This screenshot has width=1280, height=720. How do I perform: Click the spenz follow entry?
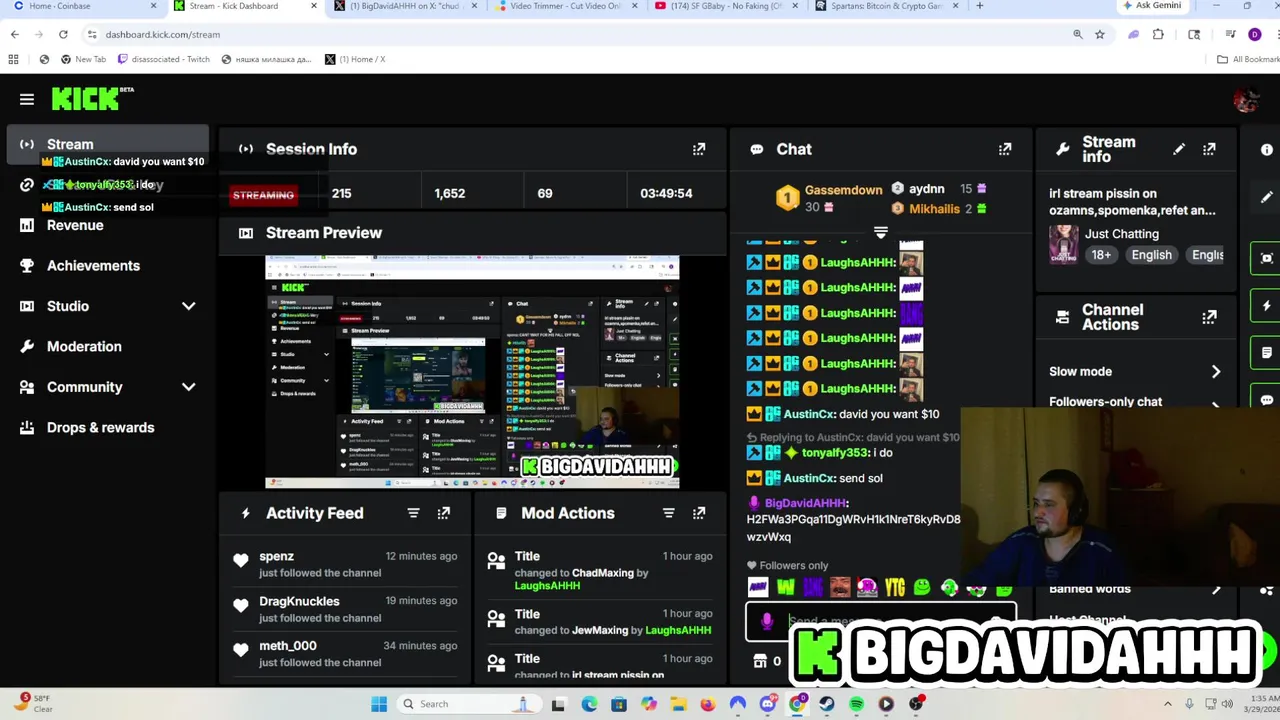click(344, 564)
